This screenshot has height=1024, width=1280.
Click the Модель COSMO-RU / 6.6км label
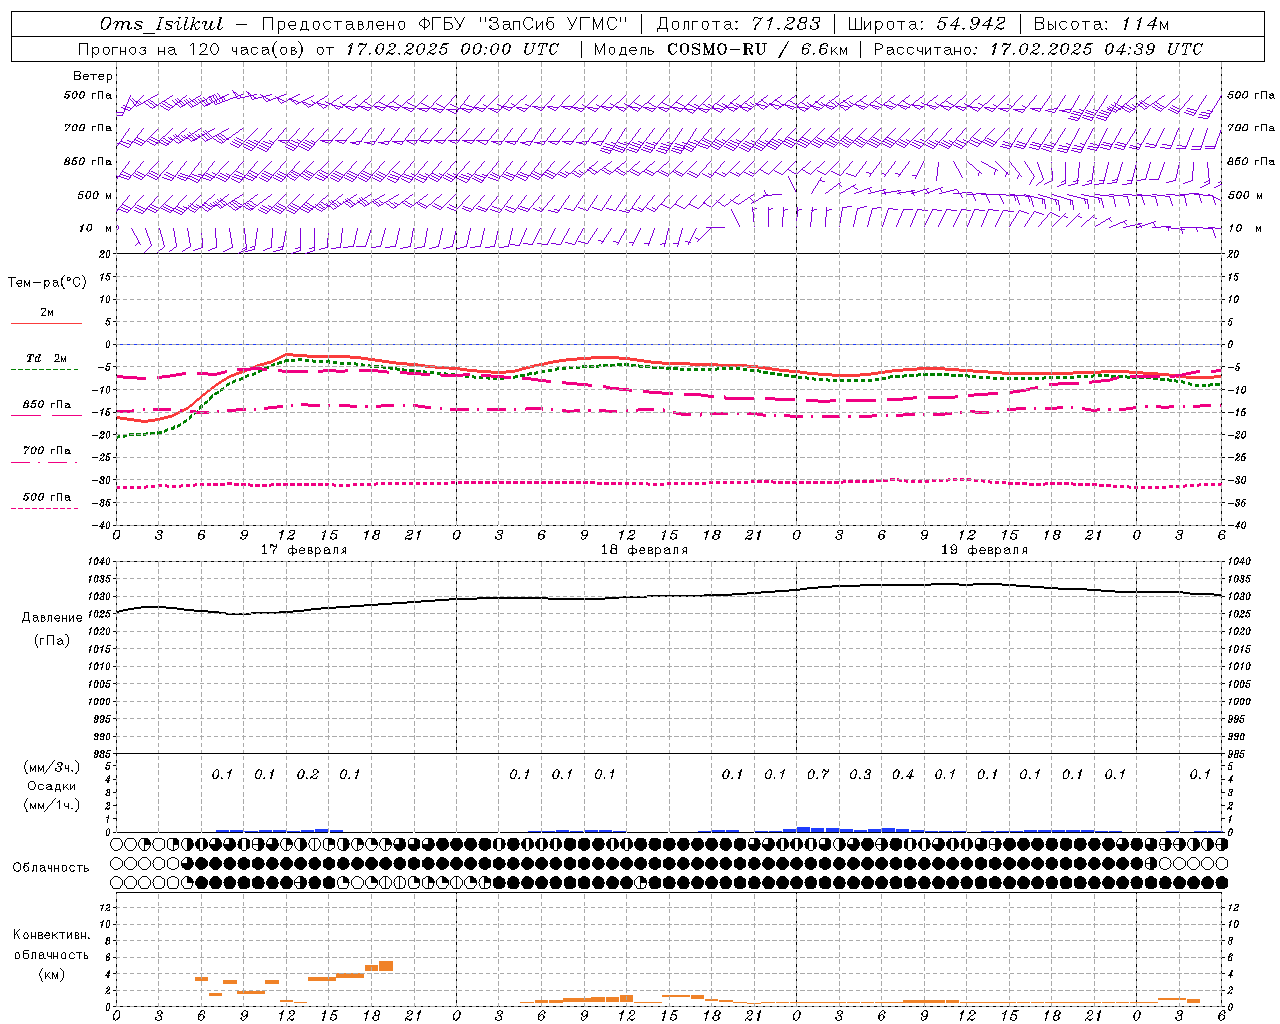click(720, 49)
